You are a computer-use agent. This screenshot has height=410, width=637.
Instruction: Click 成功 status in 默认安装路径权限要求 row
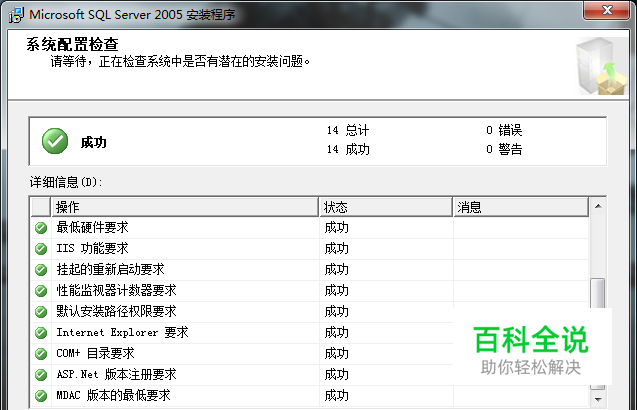pos(336,312)
